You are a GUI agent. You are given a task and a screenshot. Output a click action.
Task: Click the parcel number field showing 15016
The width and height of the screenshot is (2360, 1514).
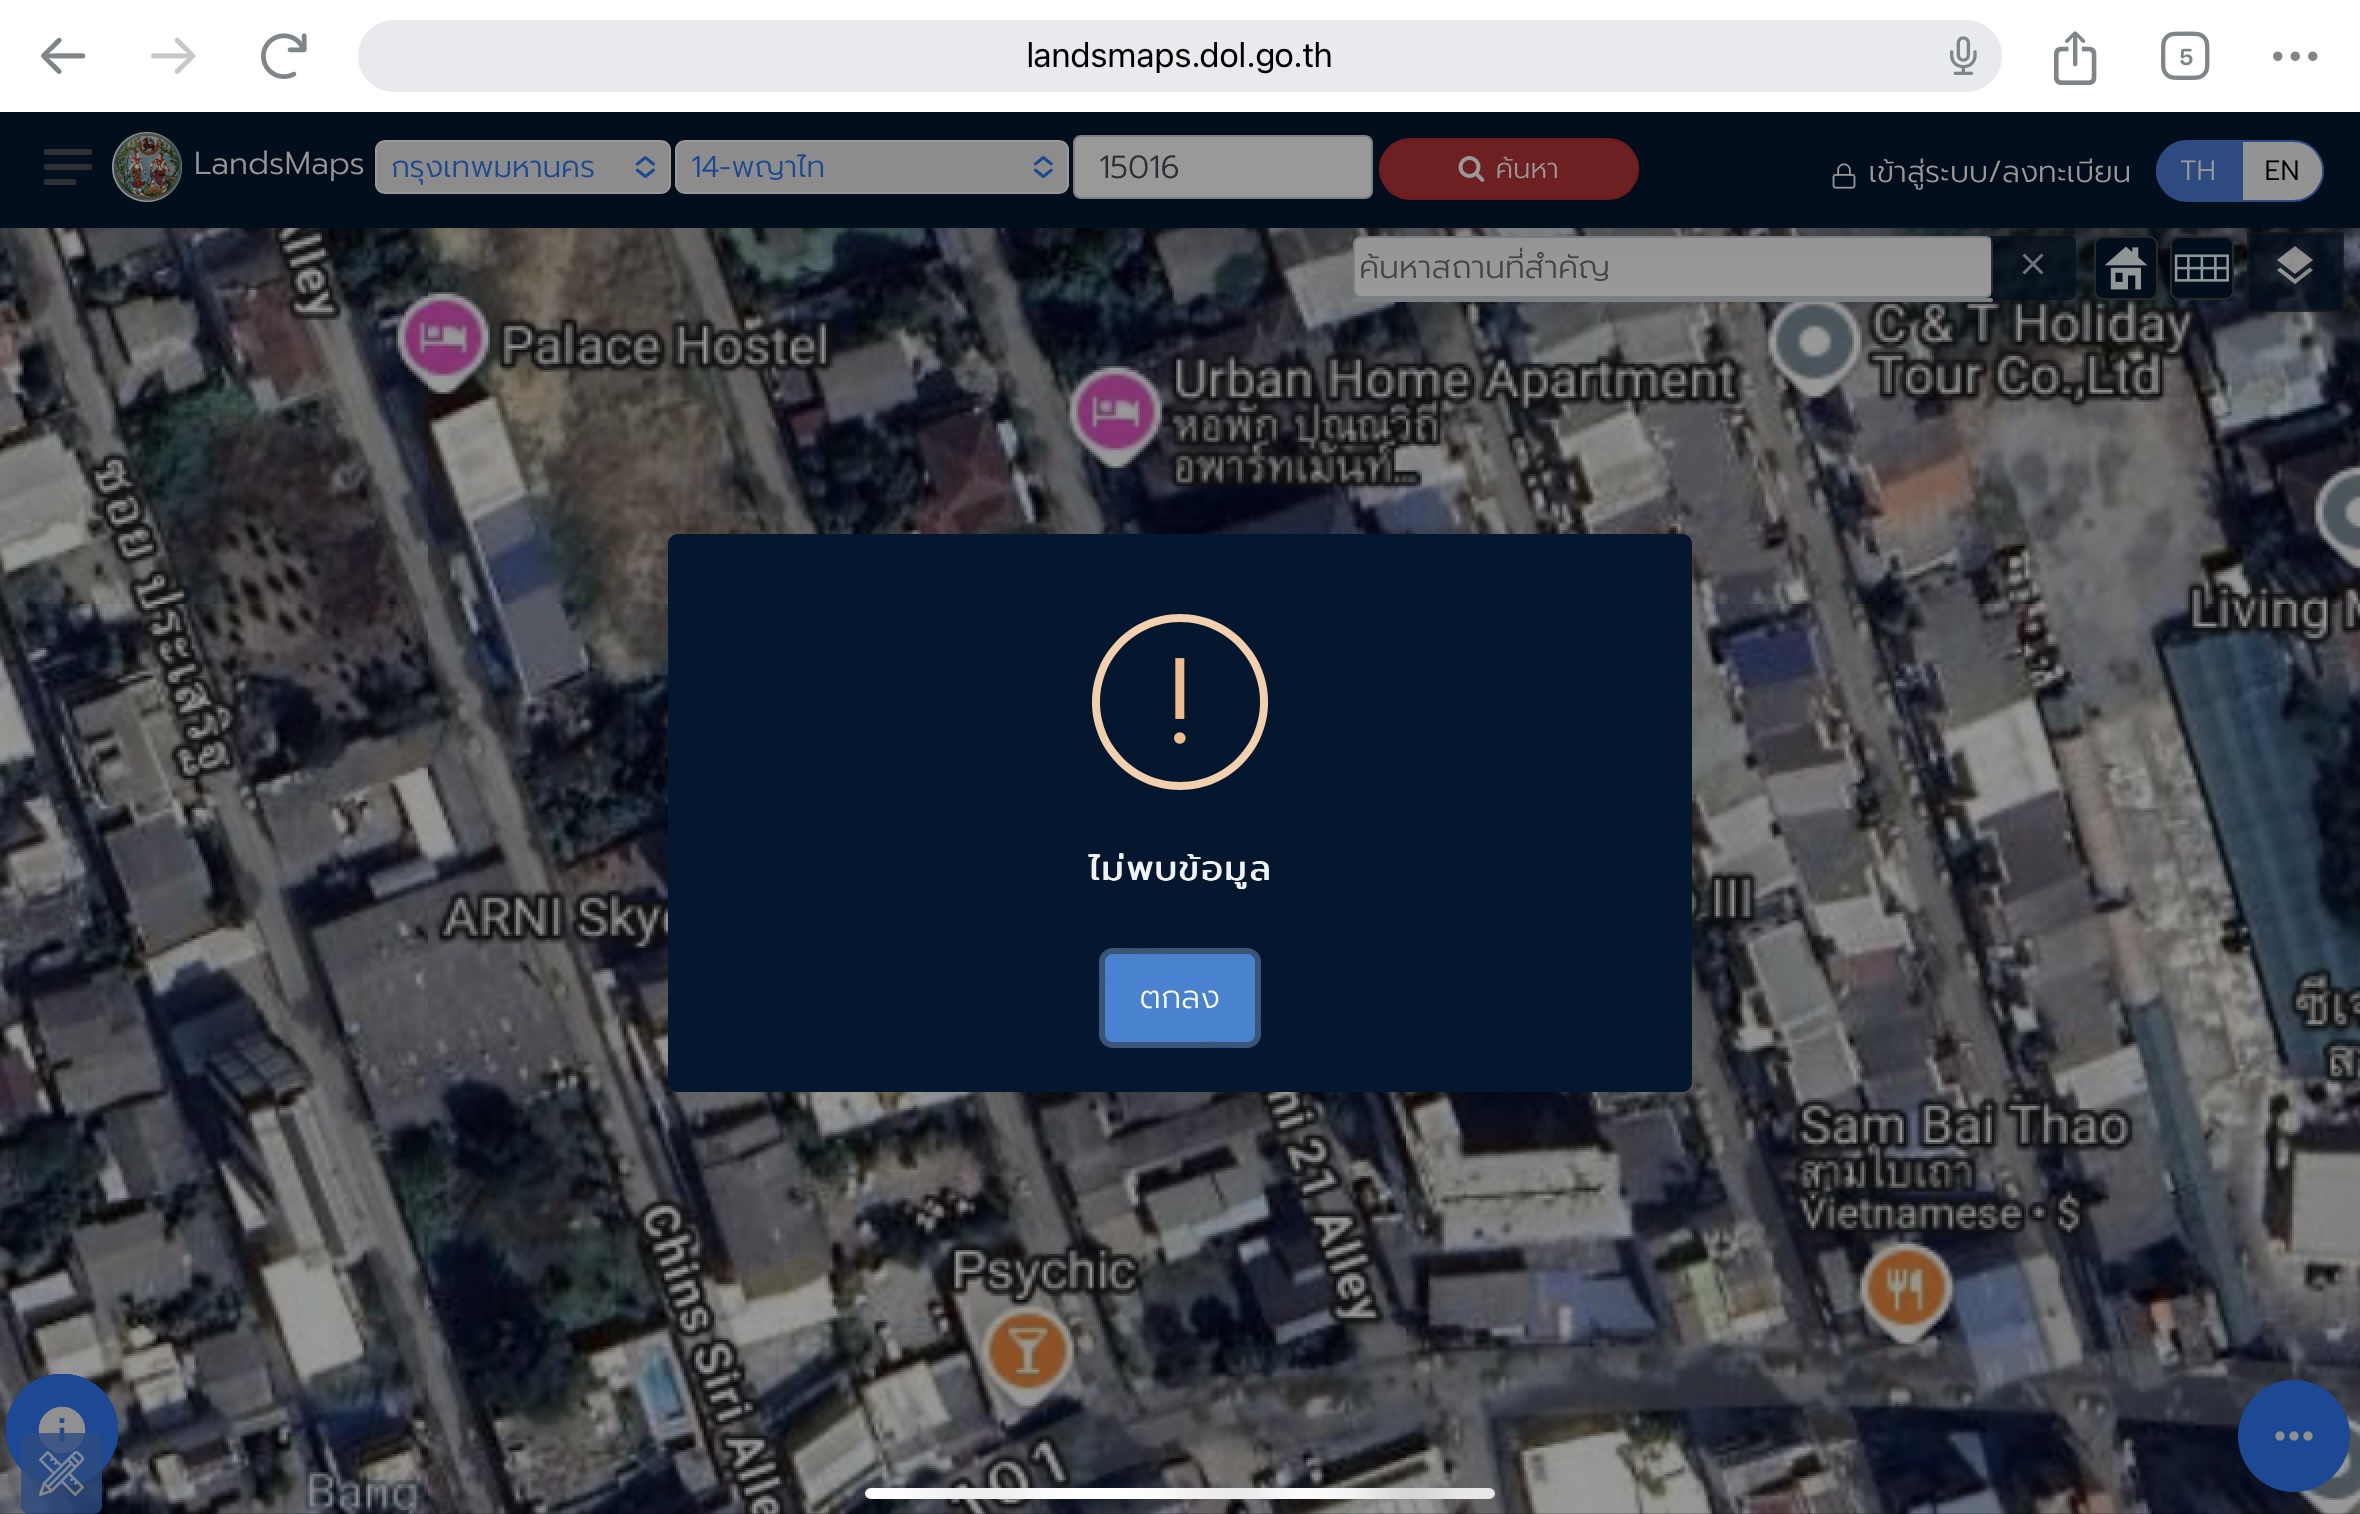(x=1221, y=167)
